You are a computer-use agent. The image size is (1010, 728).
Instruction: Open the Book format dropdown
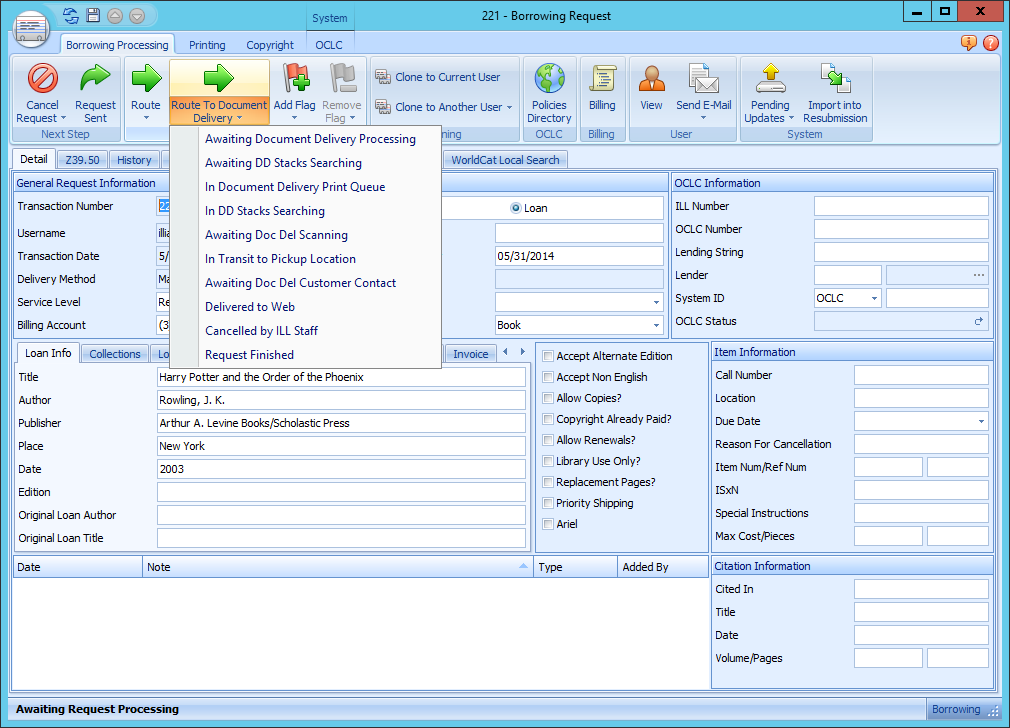(658, 324)
